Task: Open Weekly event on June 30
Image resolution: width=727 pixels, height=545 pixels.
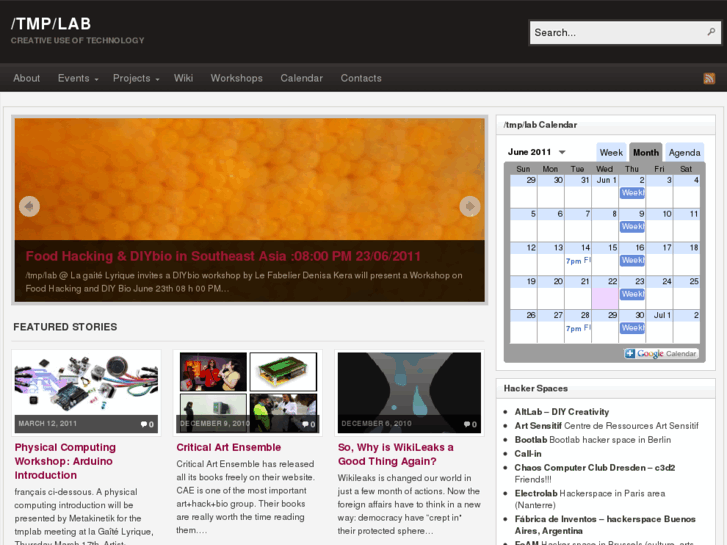Action: 632,328
